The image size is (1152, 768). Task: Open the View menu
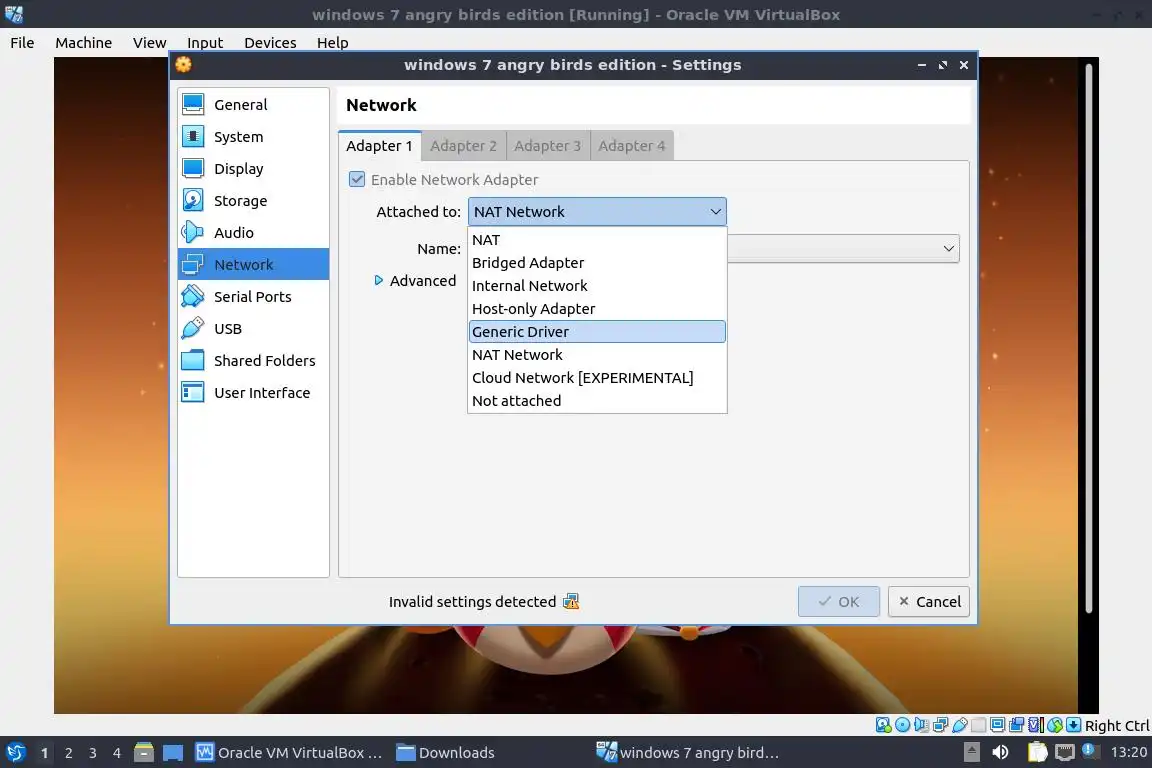pyautogui.click(x=149, y=43)
